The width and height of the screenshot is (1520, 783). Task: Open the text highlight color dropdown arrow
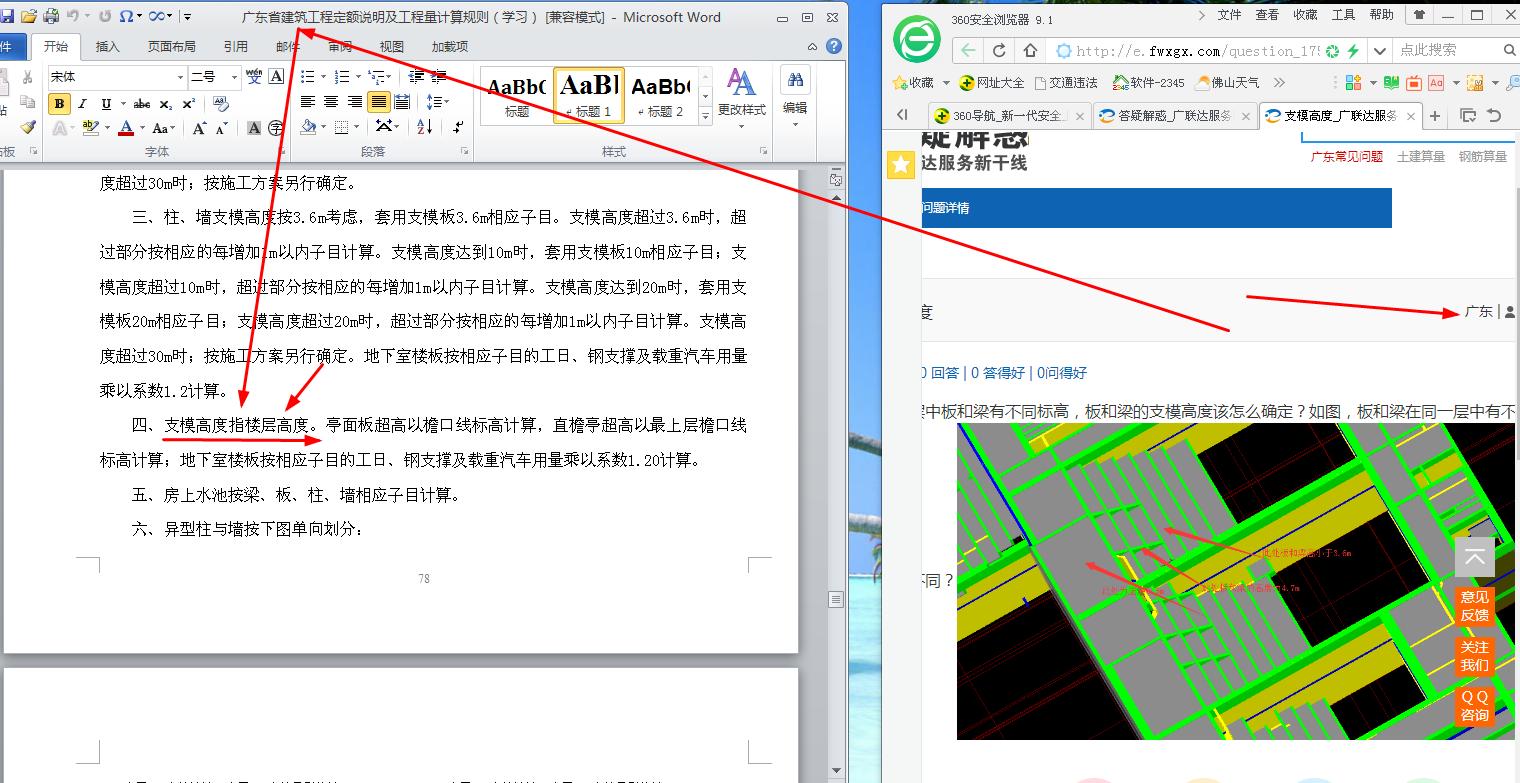[107, 128]
